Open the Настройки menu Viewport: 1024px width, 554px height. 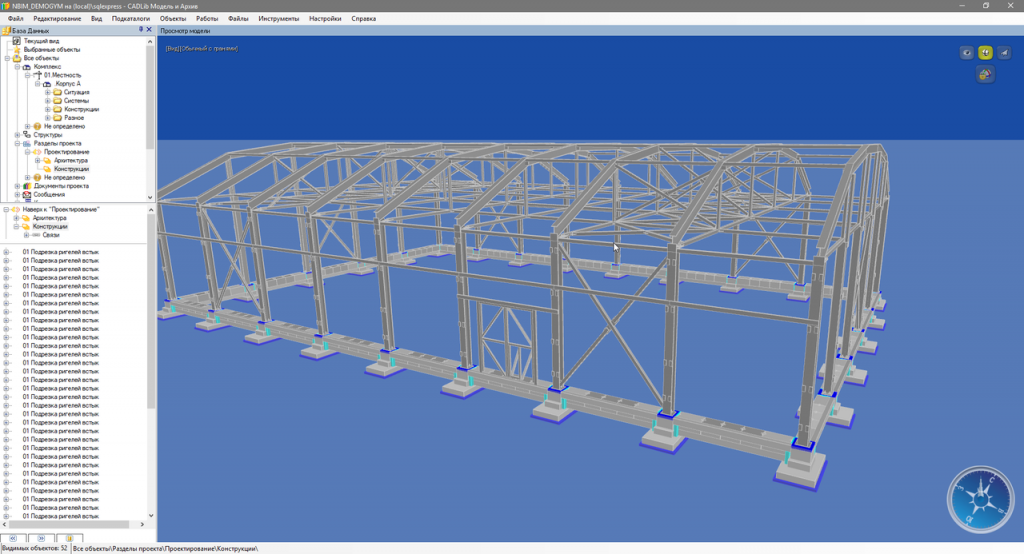[x=325, y=18]
